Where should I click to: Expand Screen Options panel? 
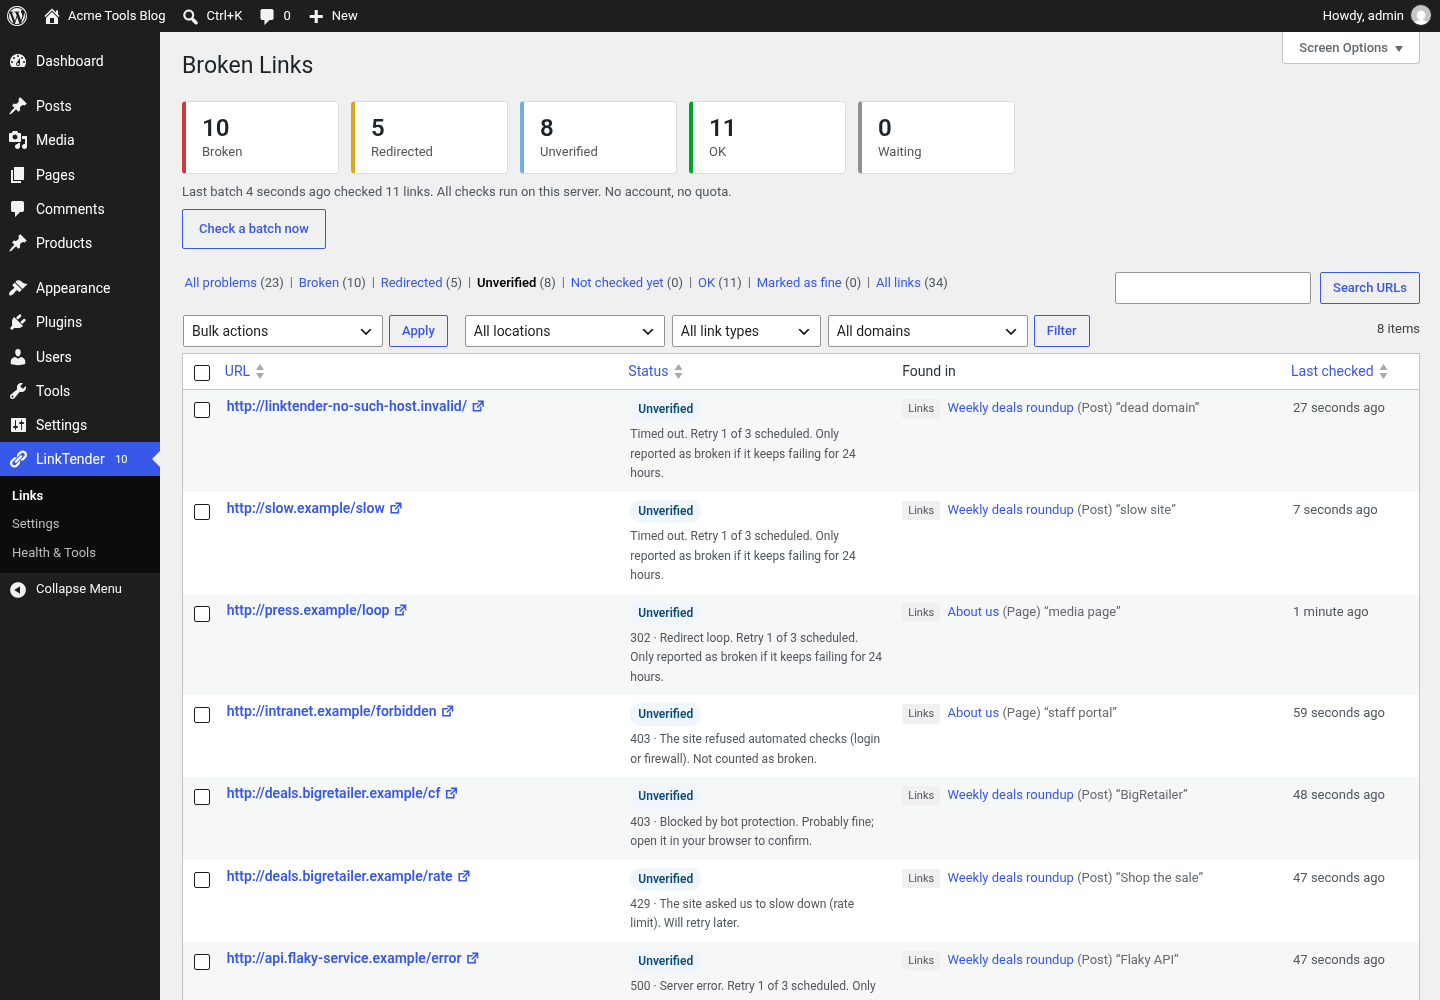tap(1351, 48)
